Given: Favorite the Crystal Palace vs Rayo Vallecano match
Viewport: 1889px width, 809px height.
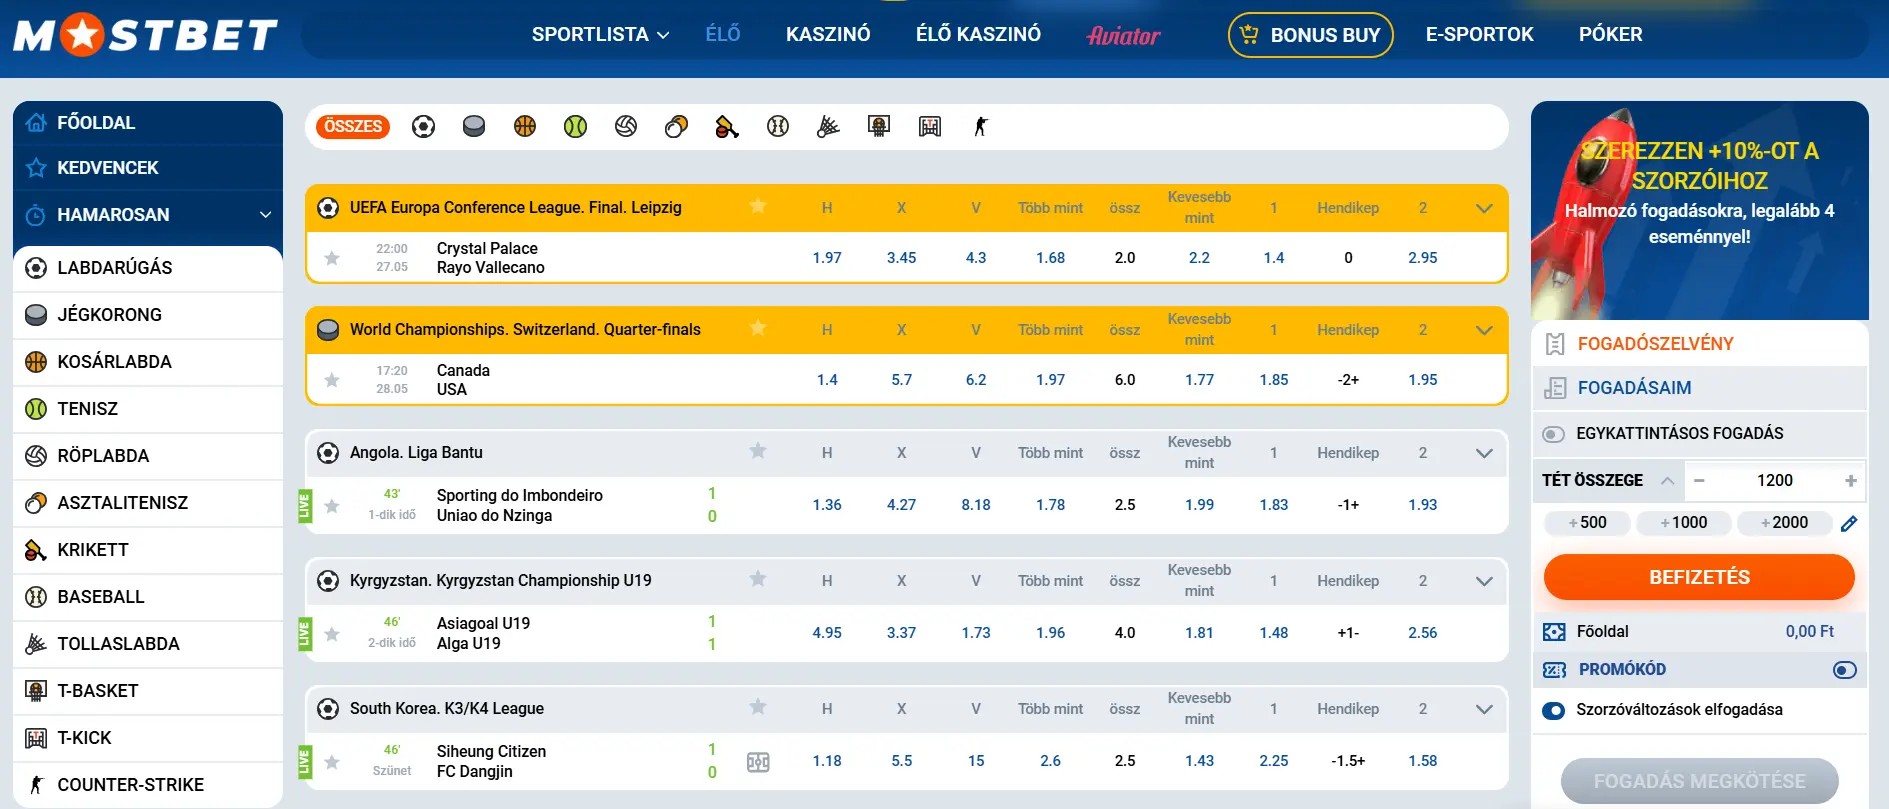Looking at the screenshot, I should coord(332,258).
